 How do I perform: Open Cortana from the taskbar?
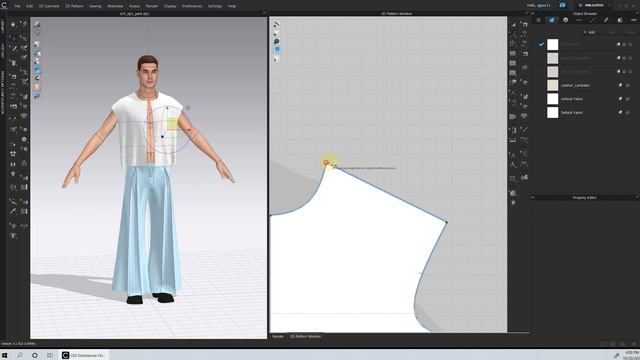pos(35,355)
